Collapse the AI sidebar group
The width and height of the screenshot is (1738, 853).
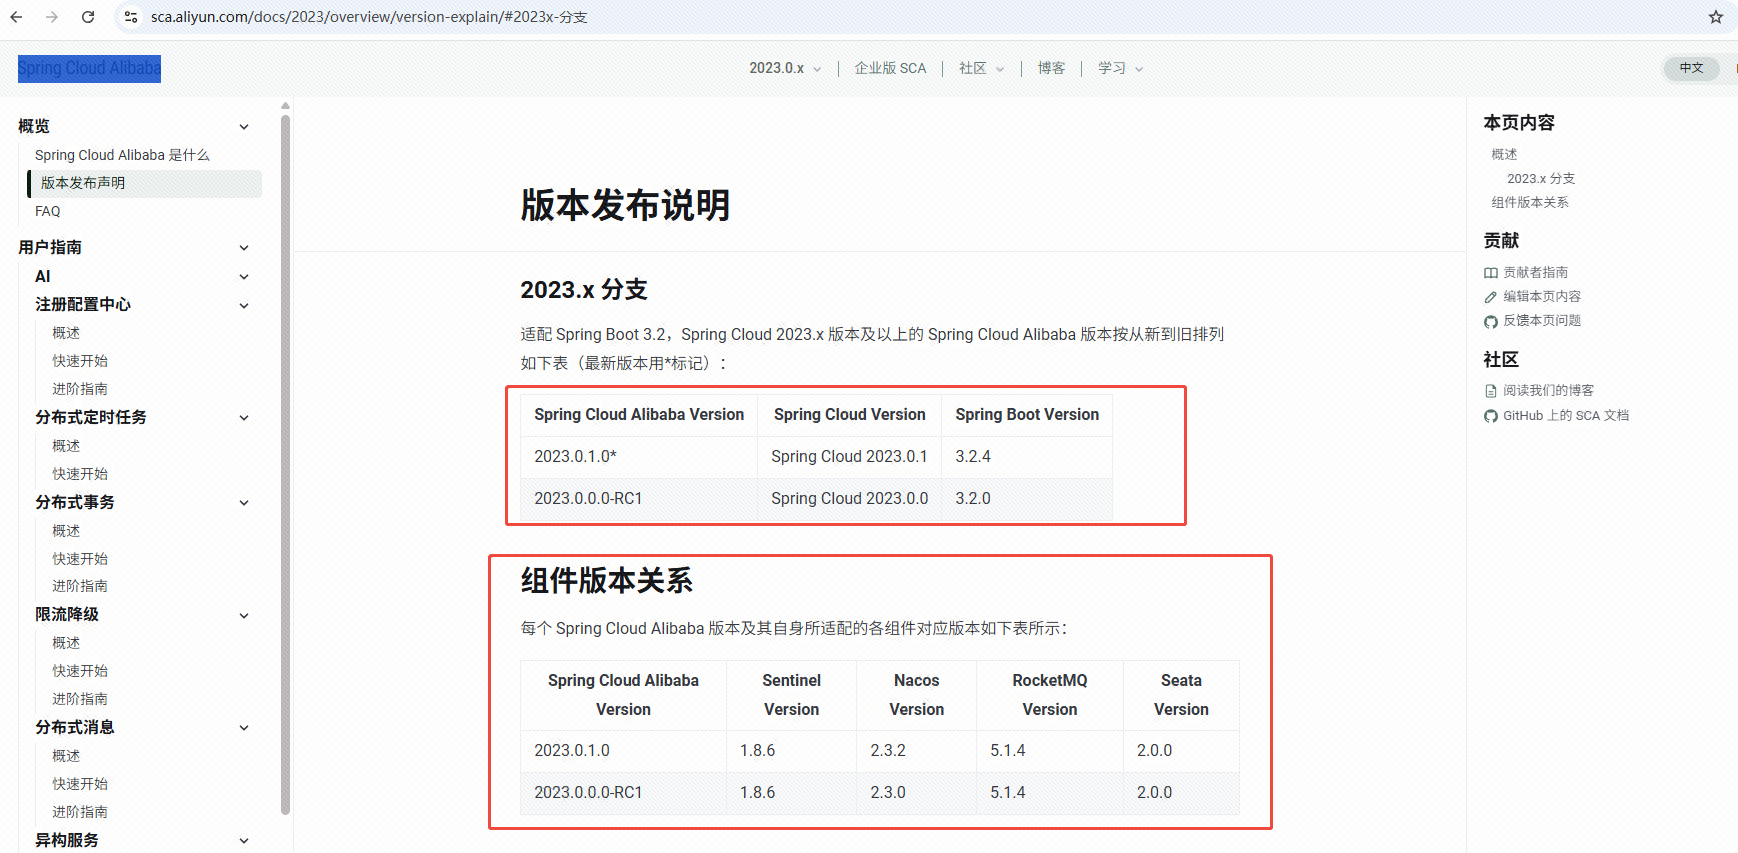pyautogui.click(x=244, y=276)
